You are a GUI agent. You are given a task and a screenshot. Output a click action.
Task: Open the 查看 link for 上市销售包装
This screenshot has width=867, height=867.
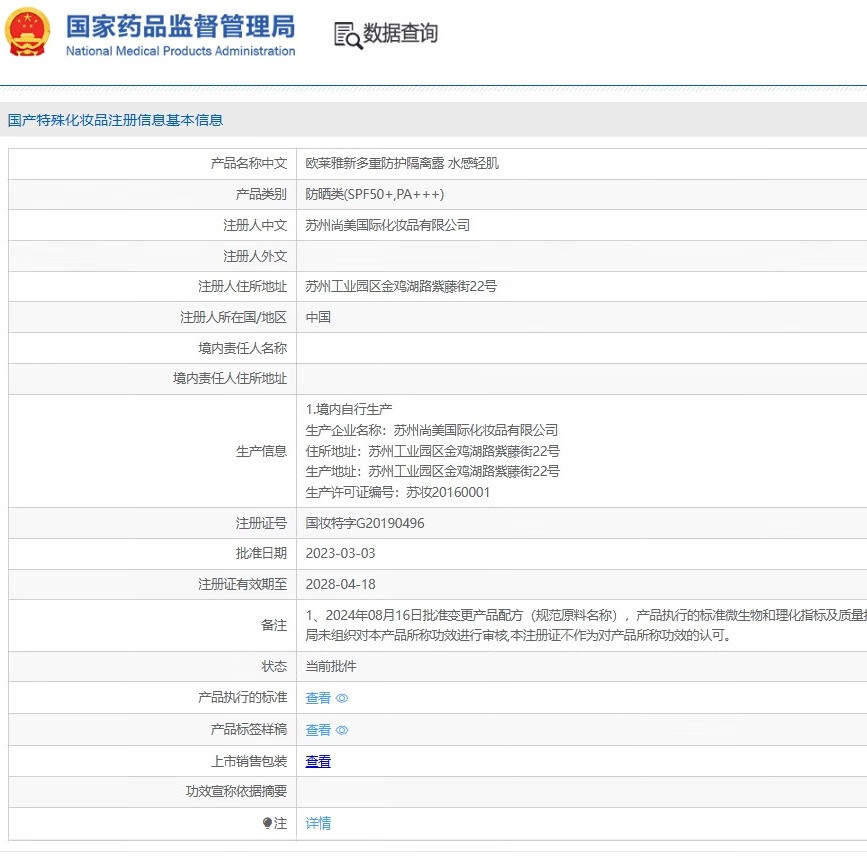click(x=318, y=761)
